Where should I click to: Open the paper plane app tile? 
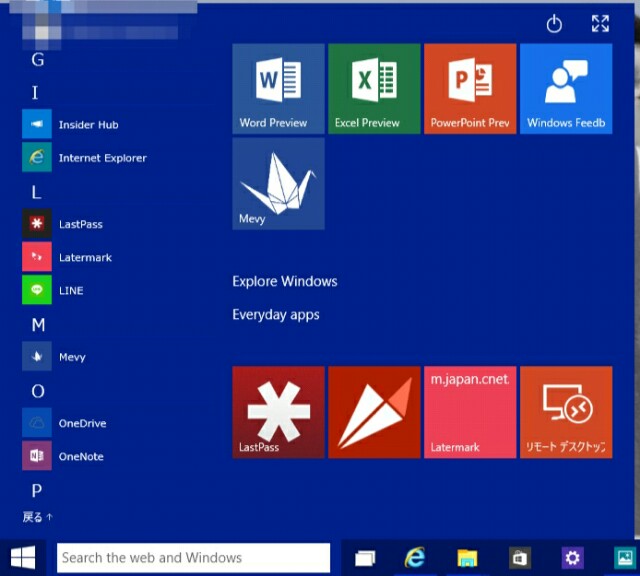coord(374,412)
